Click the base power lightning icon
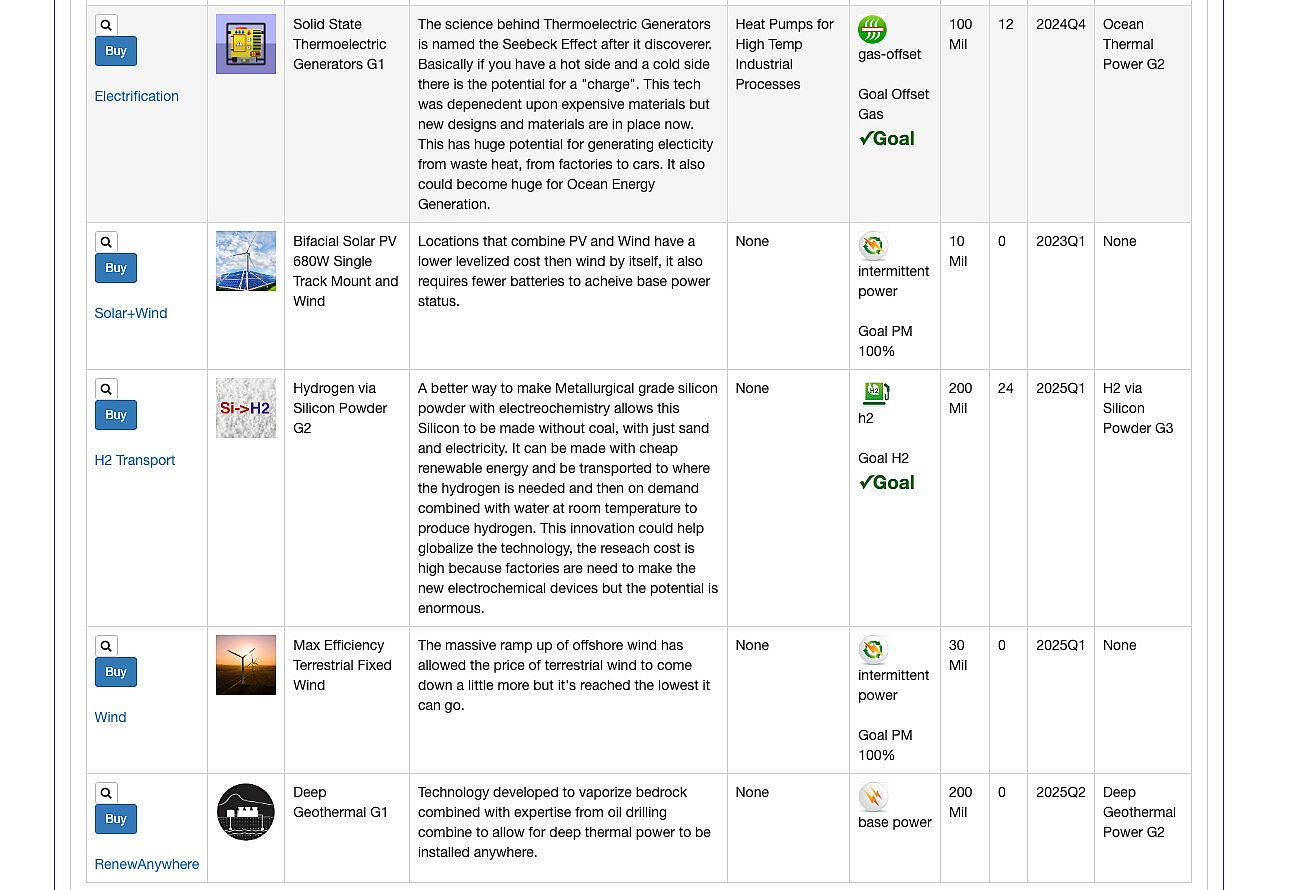Screen dimensions: 1307x890 point(873,797)
